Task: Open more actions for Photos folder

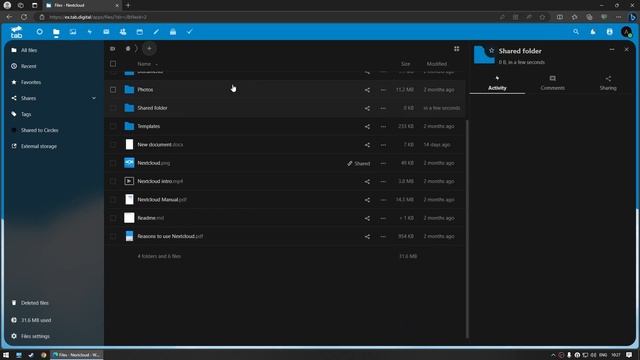Action: (x=383, y=90)
